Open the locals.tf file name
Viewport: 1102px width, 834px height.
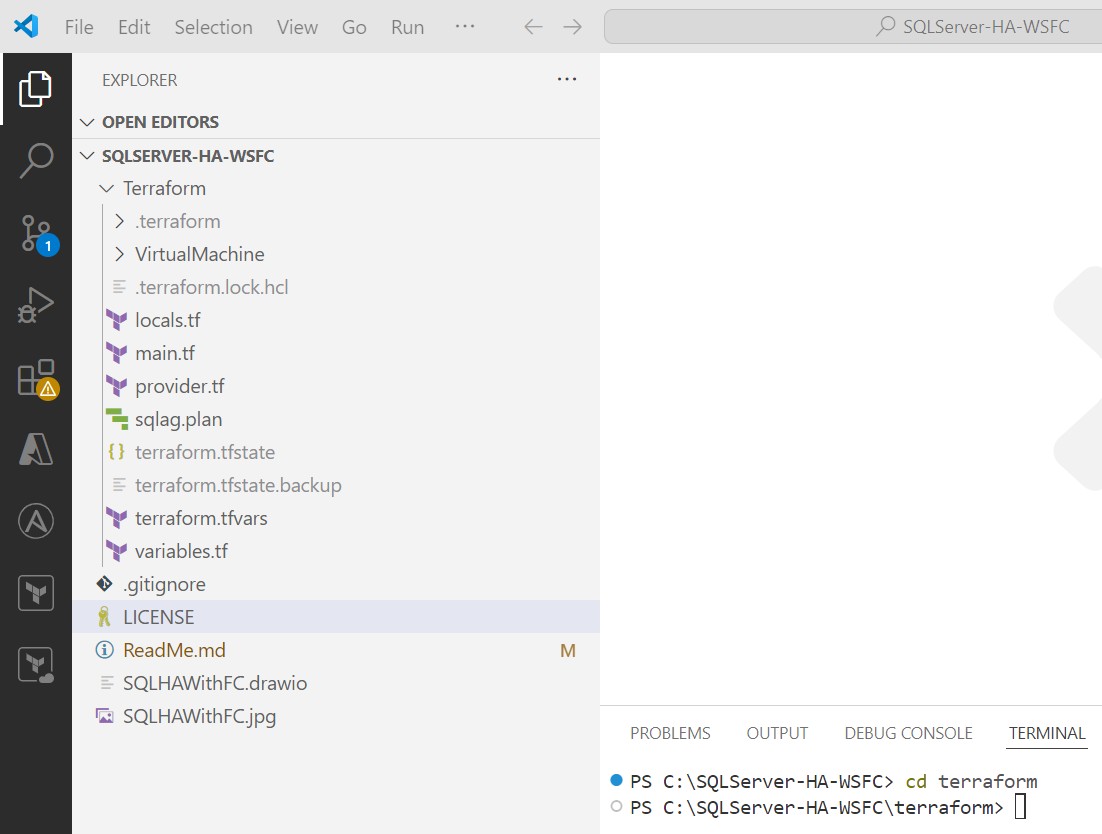[167, 320]
